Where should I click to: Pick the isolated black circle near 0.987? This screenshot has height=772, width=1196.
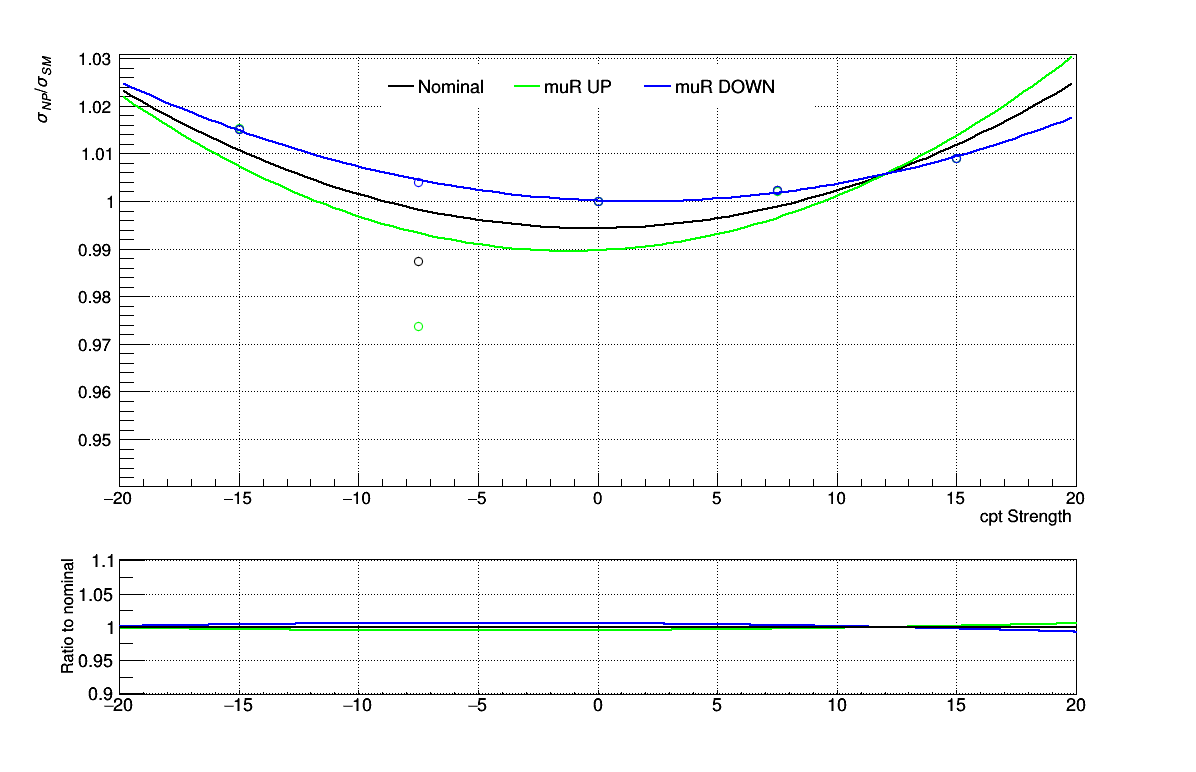[x=418, y=262]
